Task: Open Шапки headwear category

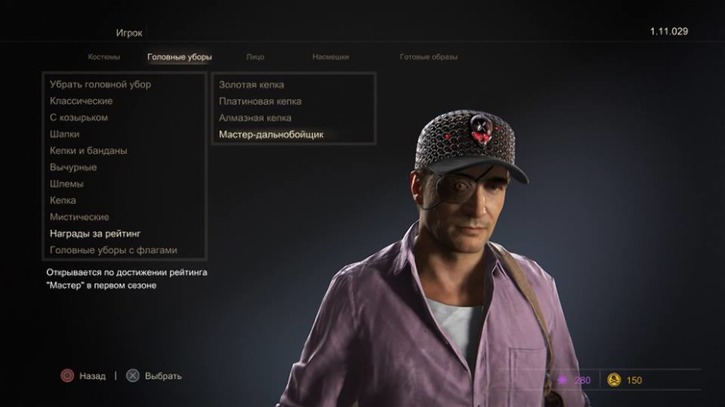Action: (64, 134)
